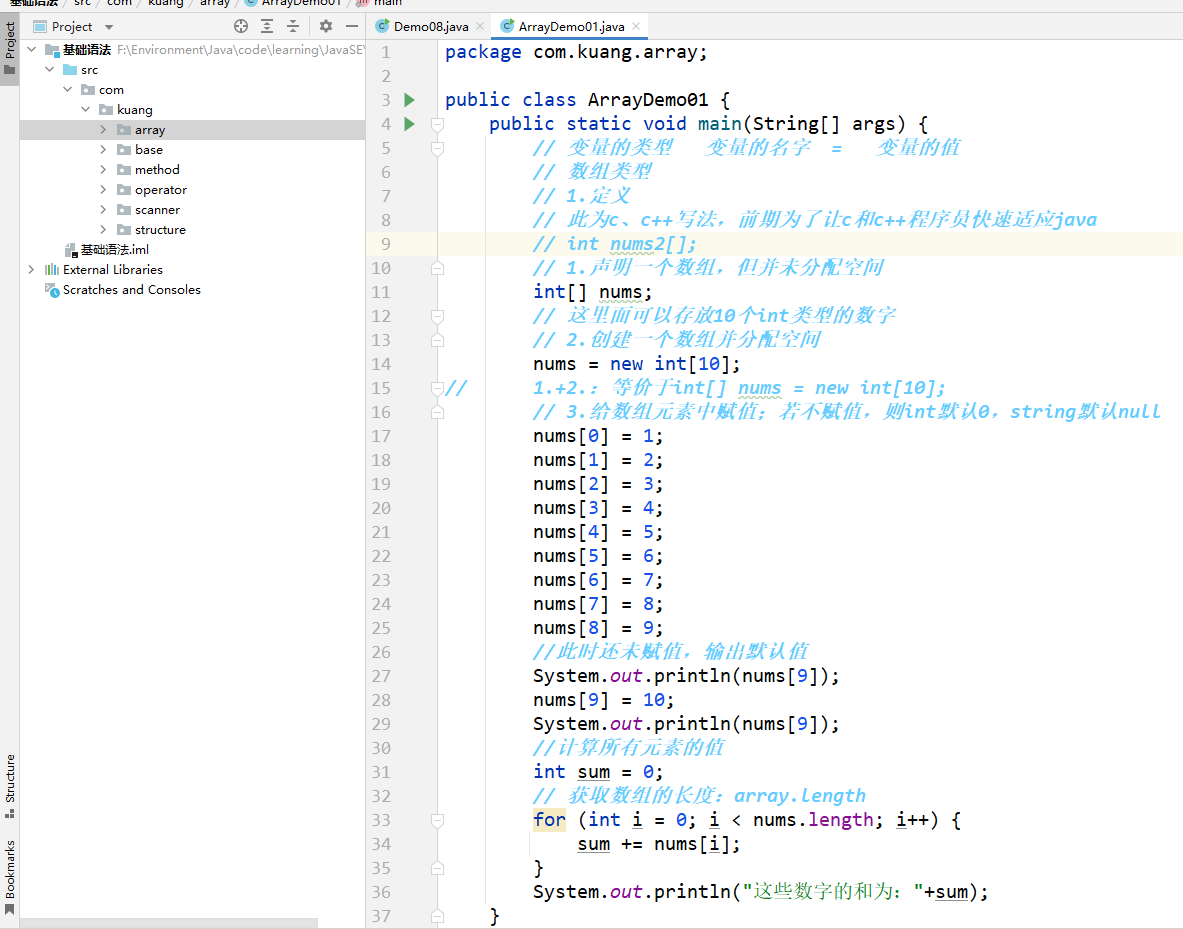Click the '// int nums2[];' comment line
Screen dimensions: 1183x929
coord(614,244)
